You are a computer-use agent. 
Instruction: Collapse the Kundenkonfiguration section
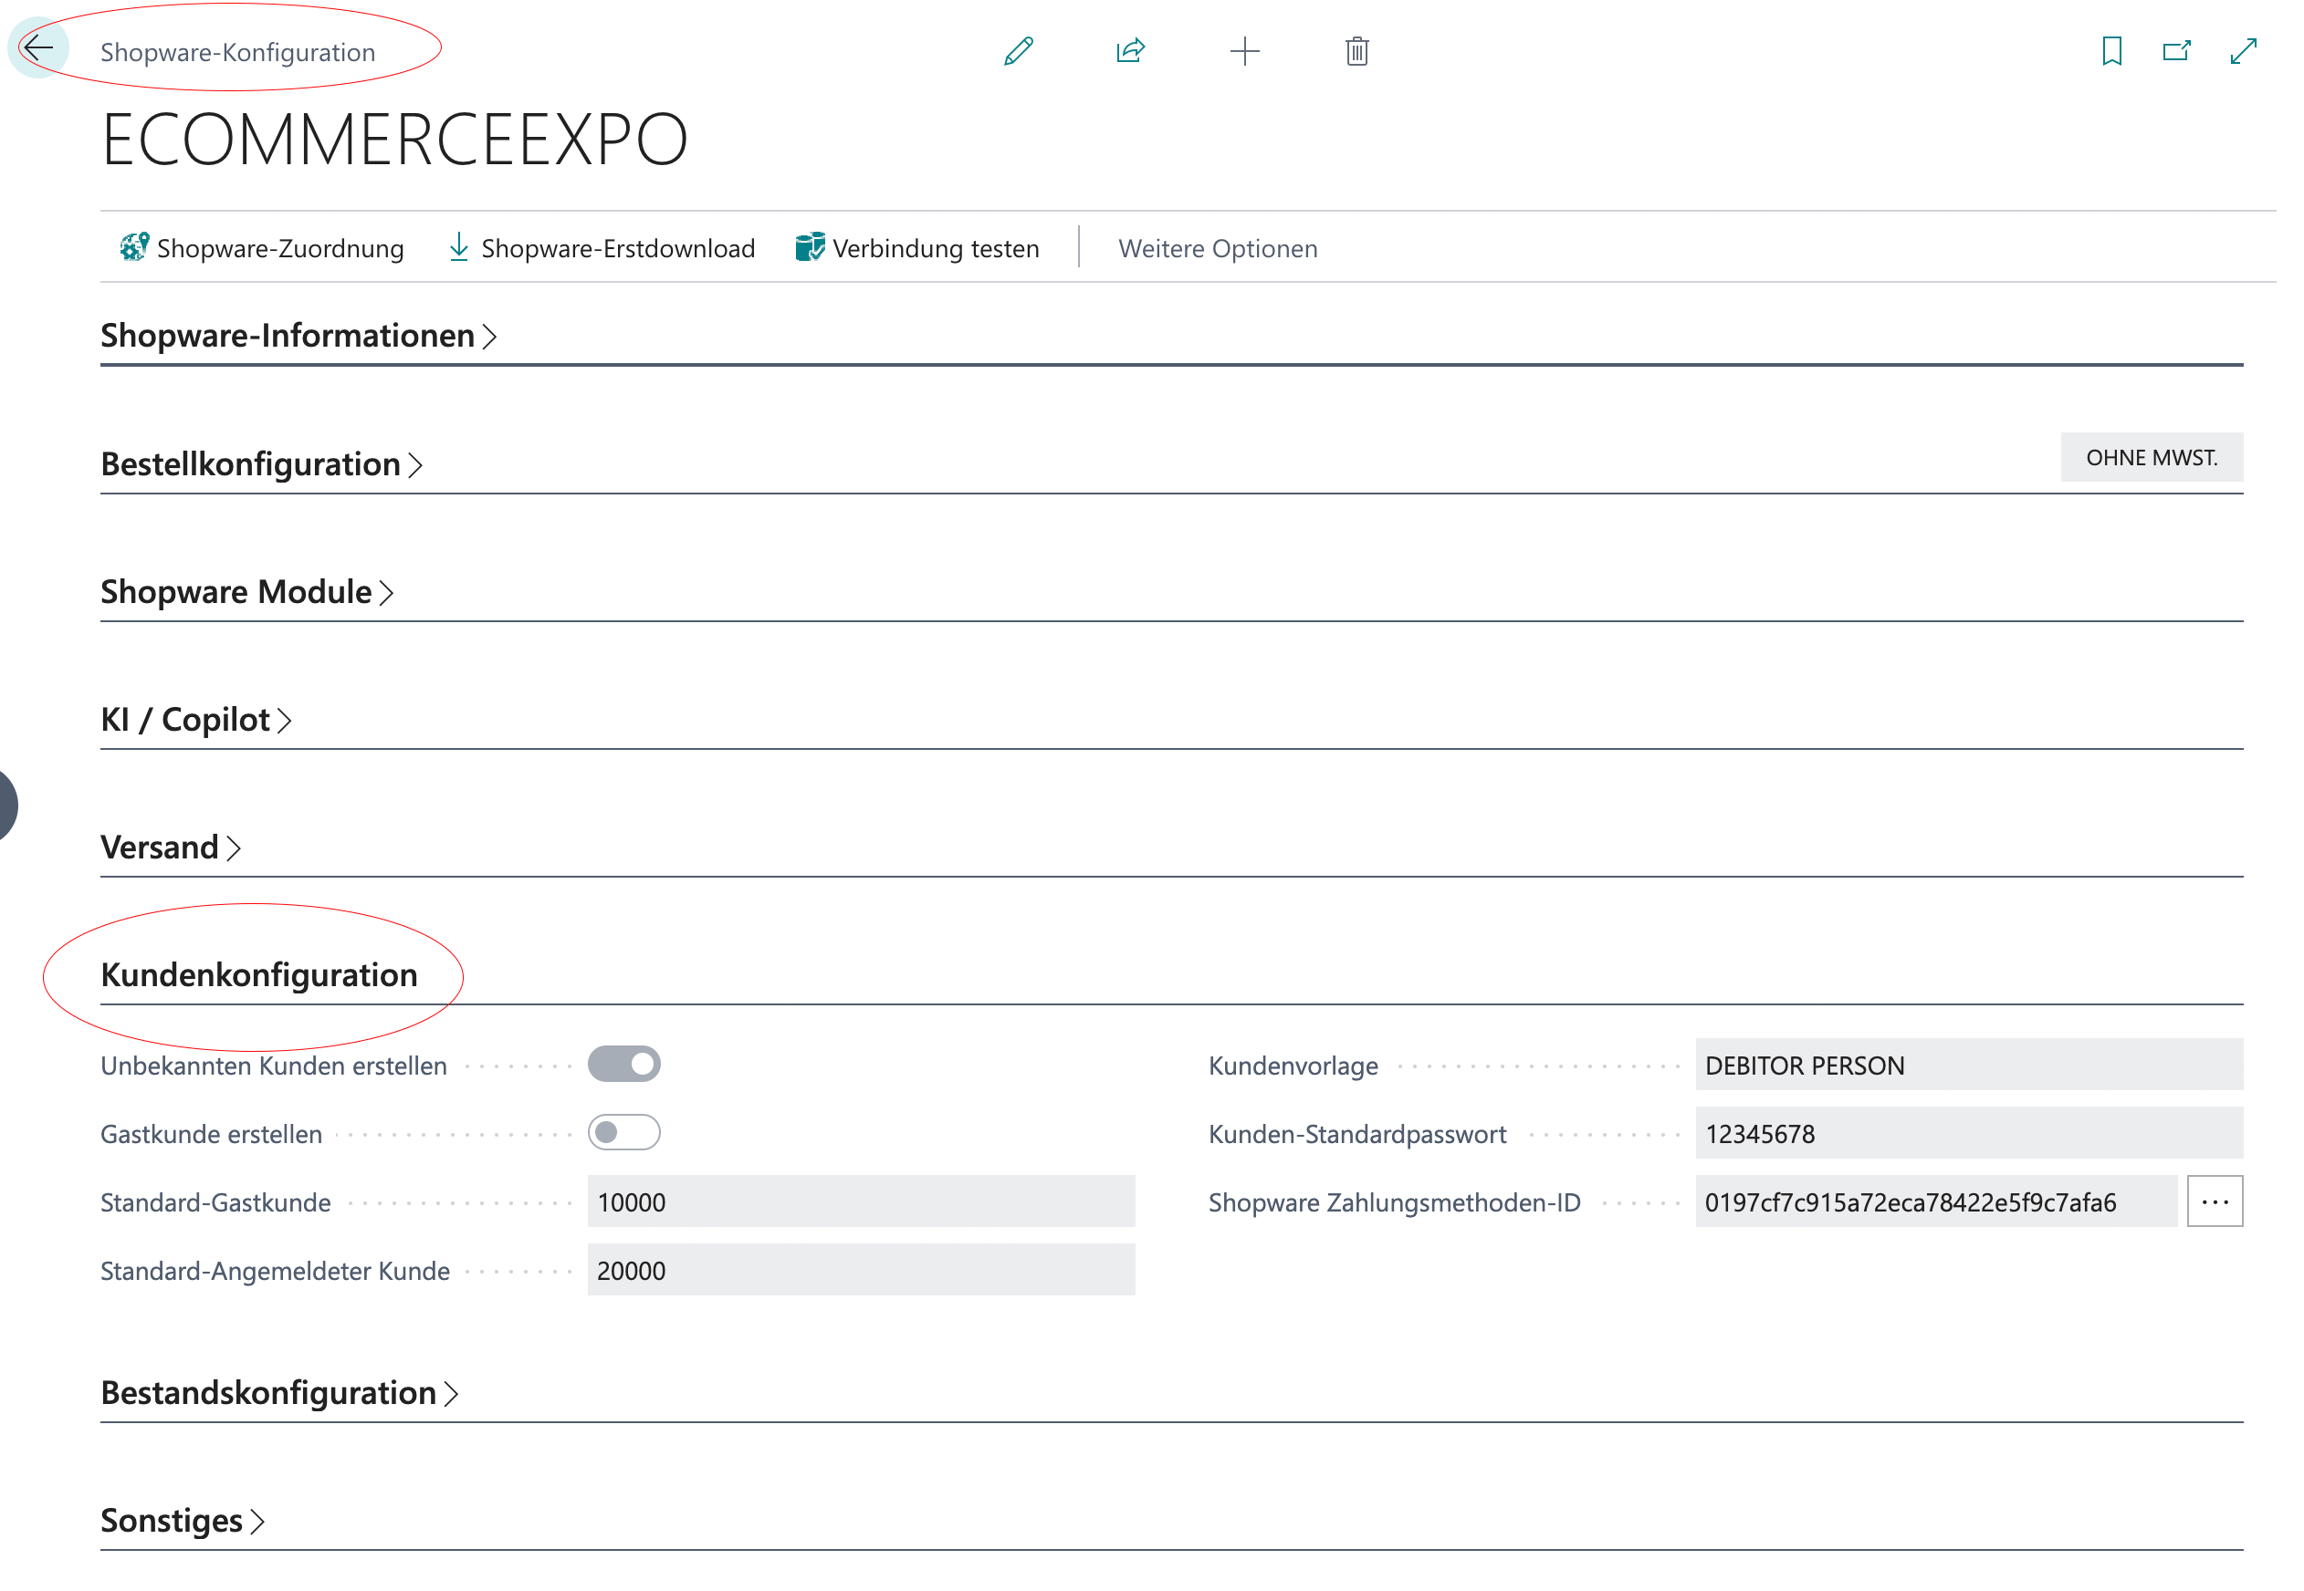tap(259, 975)
